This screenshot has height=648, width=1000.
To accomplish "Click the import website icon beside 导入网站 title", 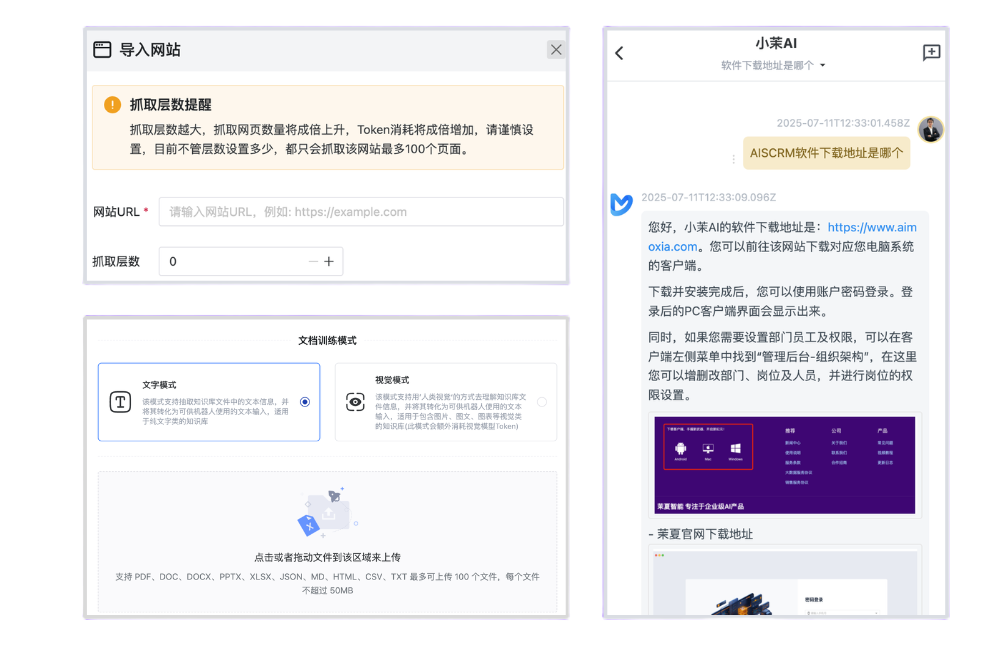I will pyautogui.click(x=103, y=48).
